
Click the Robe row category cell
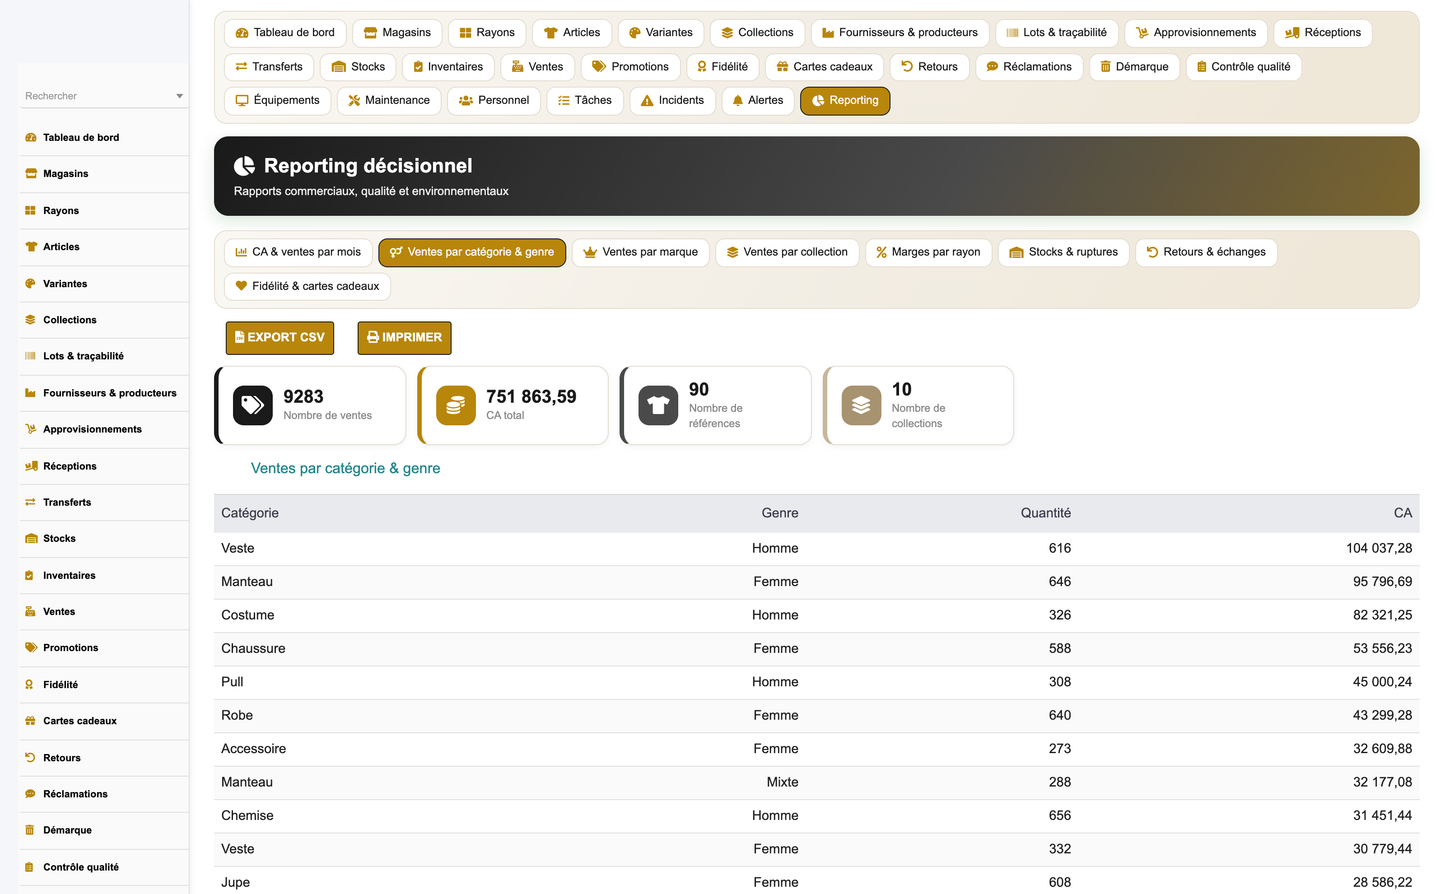pos(237,716)
